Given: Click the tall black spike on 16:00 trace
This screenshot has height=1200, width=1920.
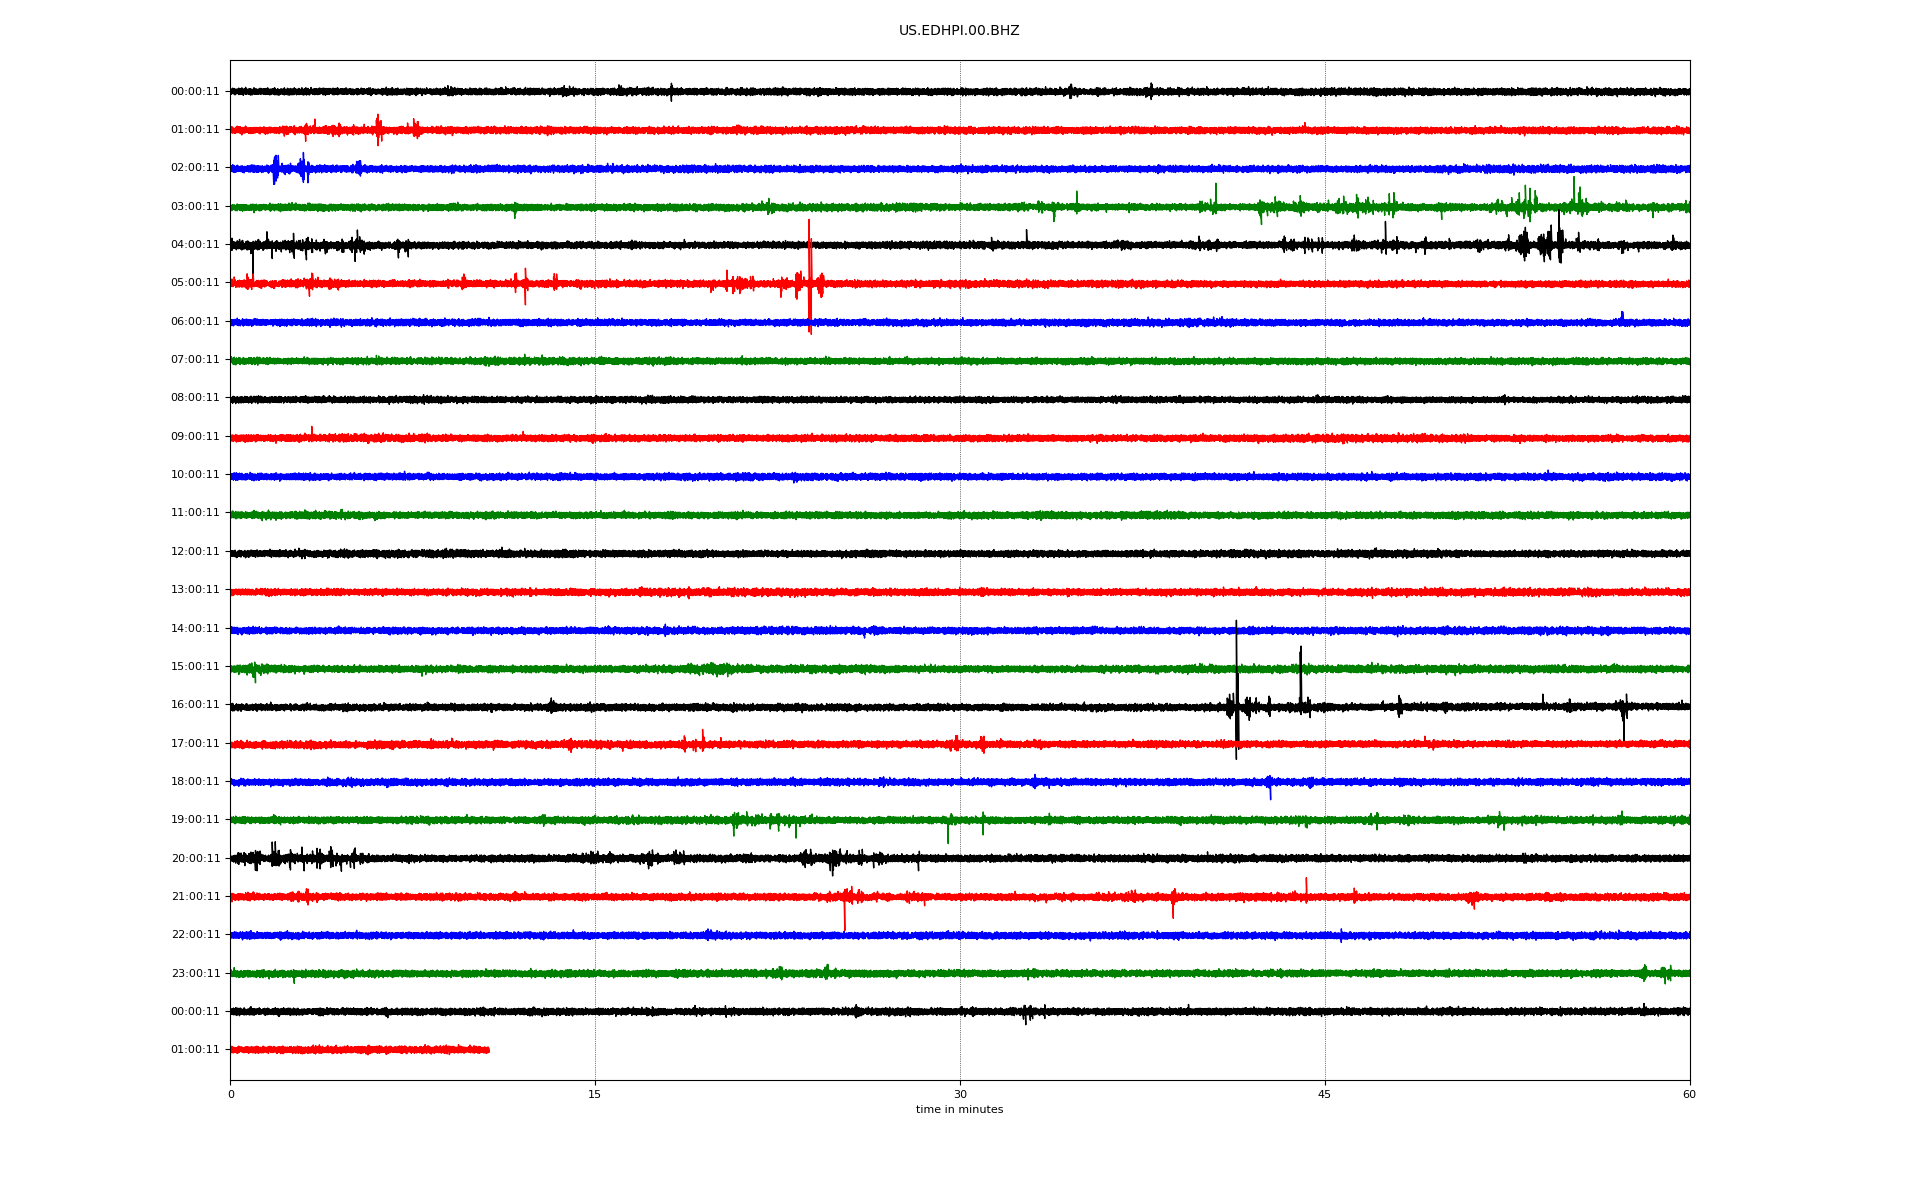Looking at the screenshot, I should coord(1236,690).
